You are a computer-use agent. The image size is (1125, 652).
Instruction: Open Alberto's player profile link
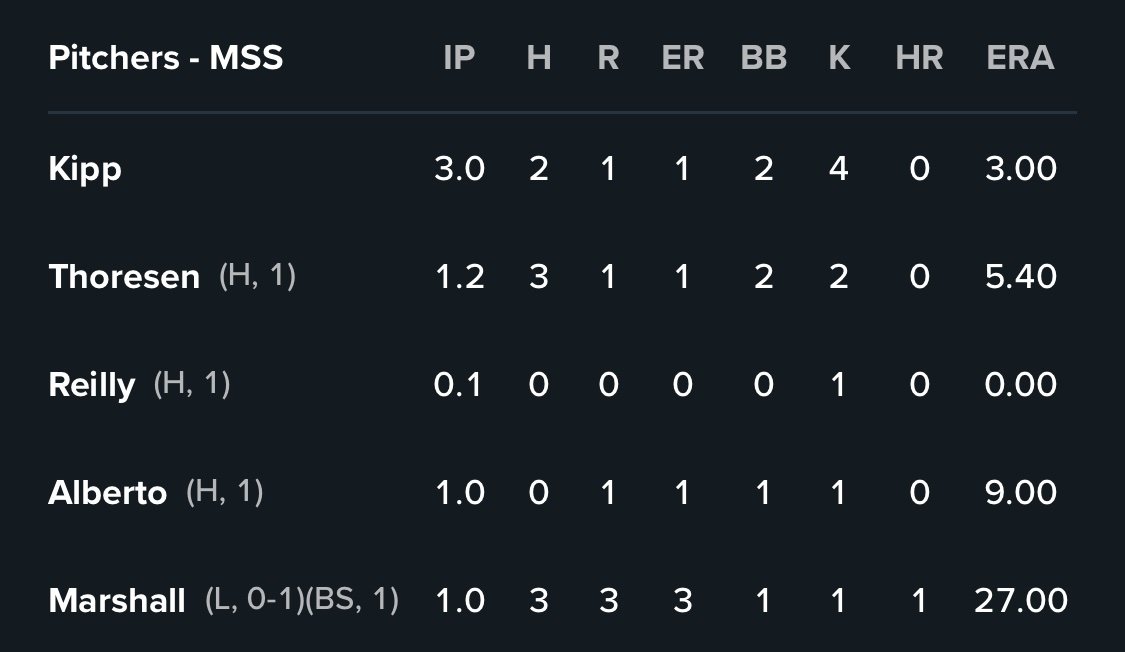click(x=108, y=493)
